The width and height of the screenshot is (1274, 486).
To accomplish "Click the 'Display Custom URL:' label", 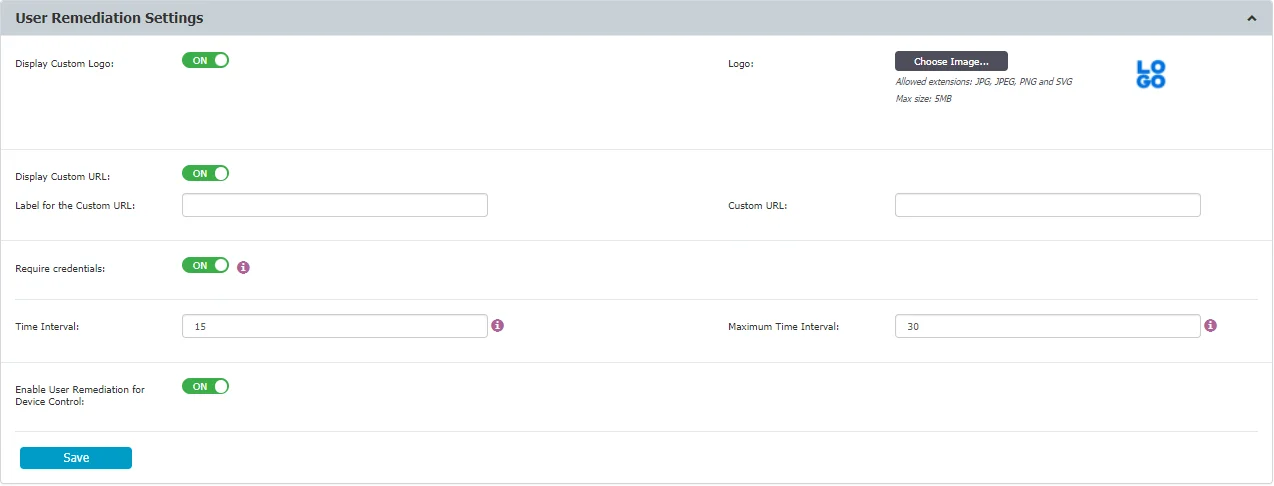I will (63, 177).
